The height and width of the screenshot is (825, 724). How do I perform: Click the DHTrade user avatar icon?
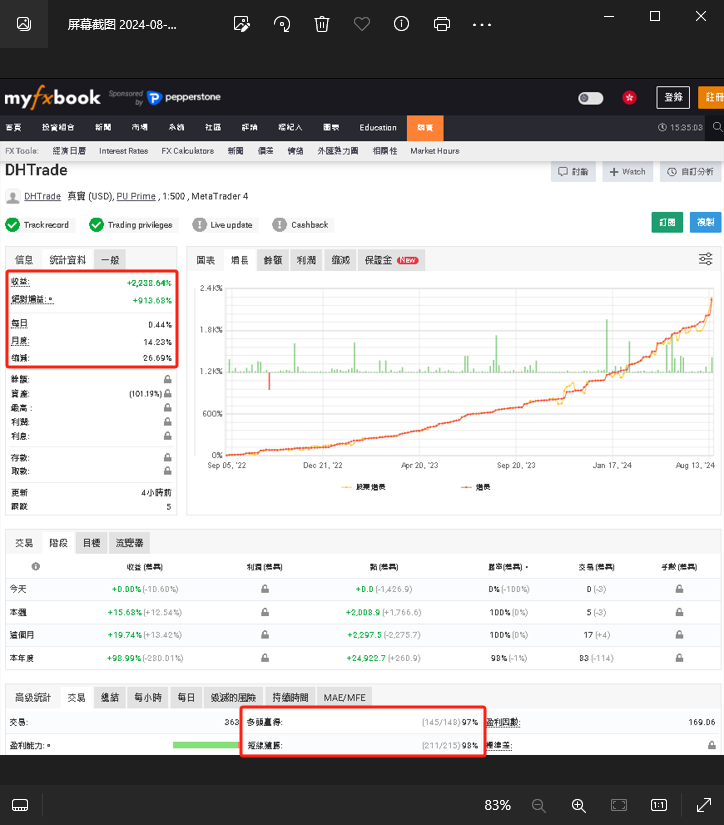[13, 197]
